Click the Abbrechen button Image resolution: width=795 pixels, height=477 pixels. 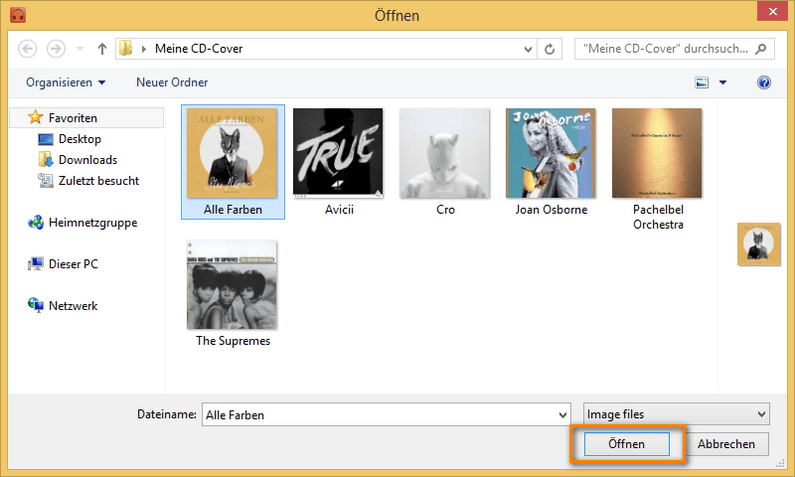point(726,444)
